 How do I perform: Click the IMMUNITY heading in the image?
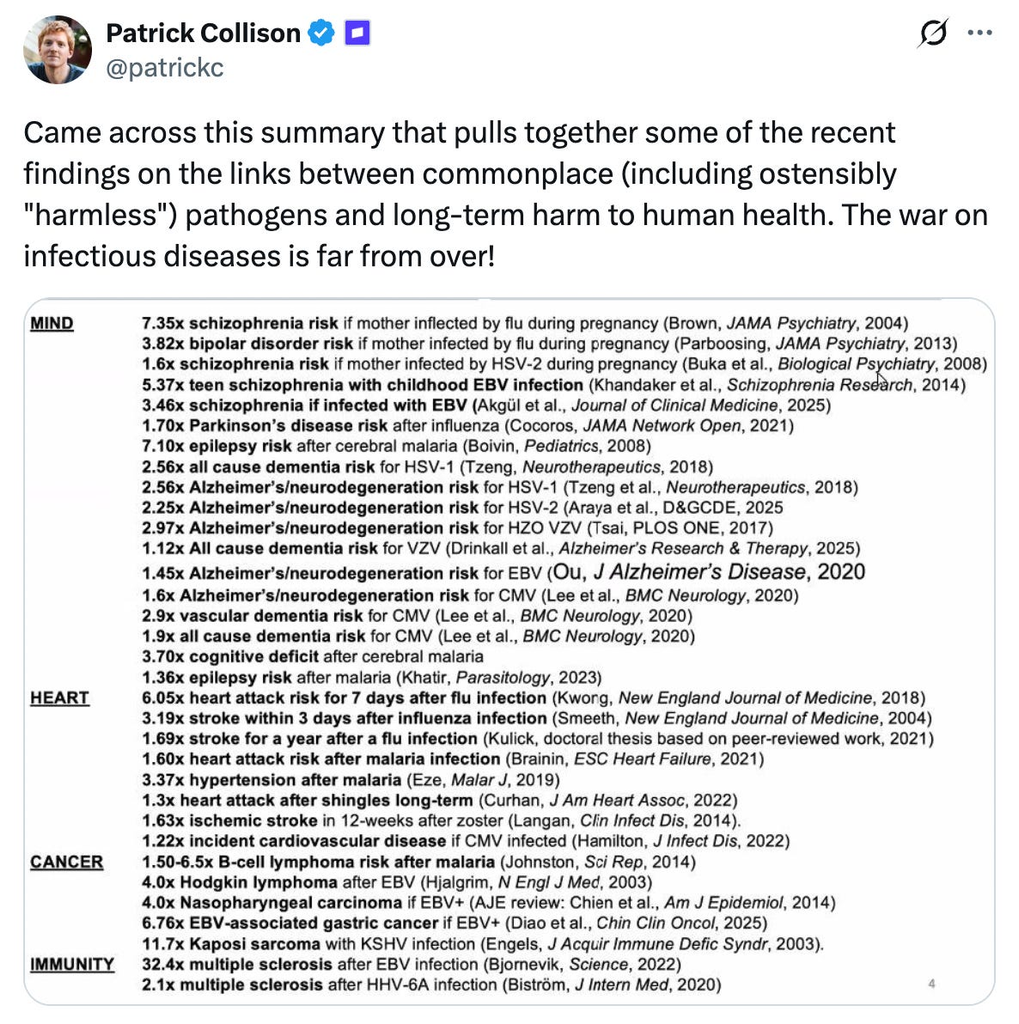click(72, 965)
